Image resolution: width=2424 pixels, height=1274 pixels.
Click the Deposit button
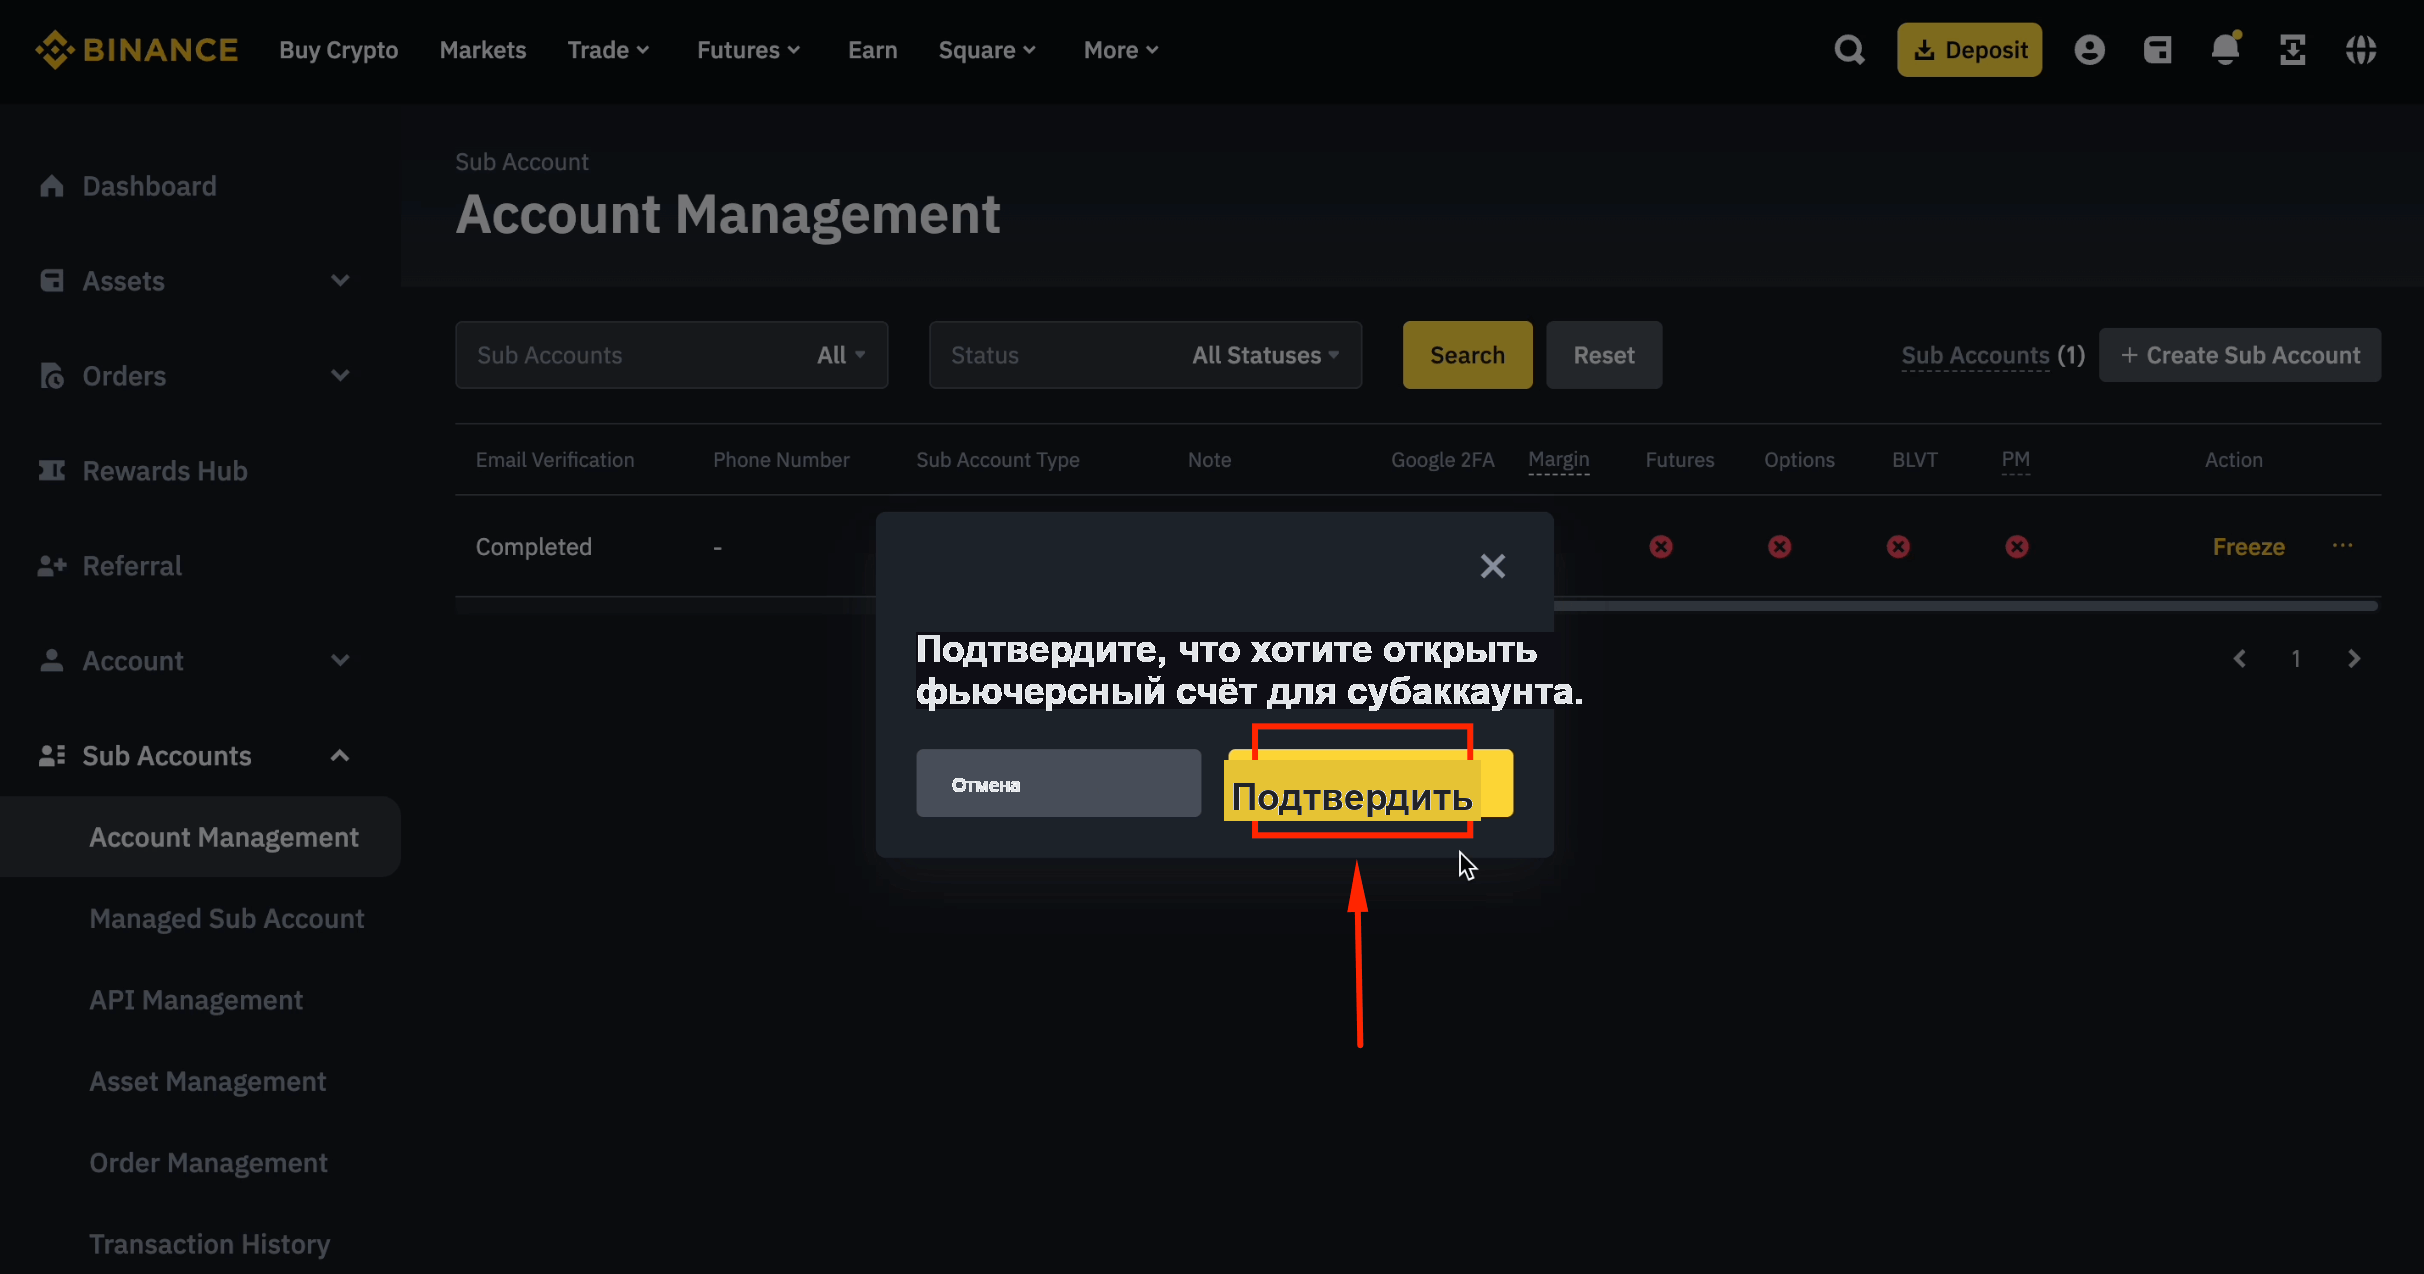coord(1969,50)
